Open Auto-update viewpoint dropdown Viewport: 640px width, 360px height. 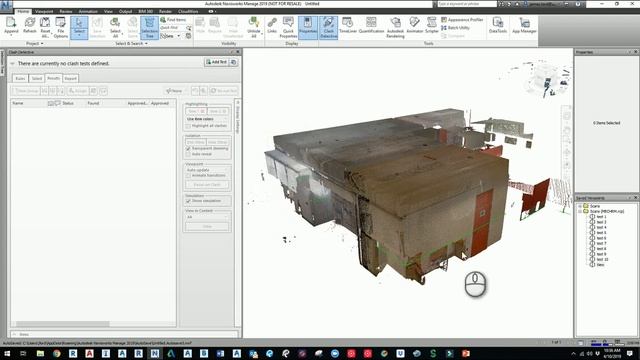point(207,170)
